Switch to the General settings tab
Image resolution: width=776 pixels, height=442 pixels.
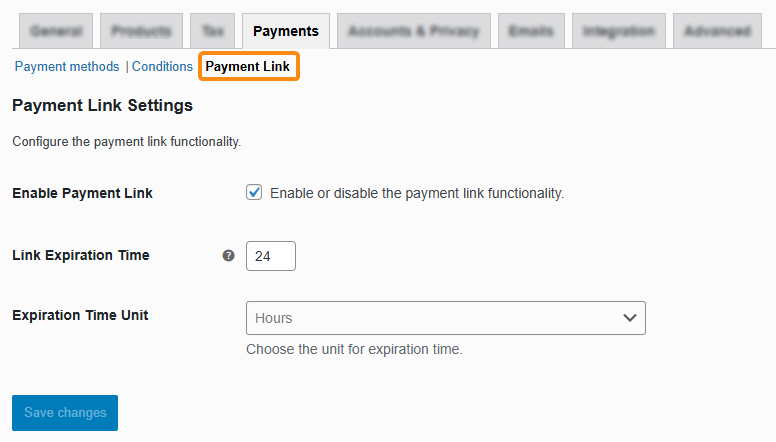[56, 32]
